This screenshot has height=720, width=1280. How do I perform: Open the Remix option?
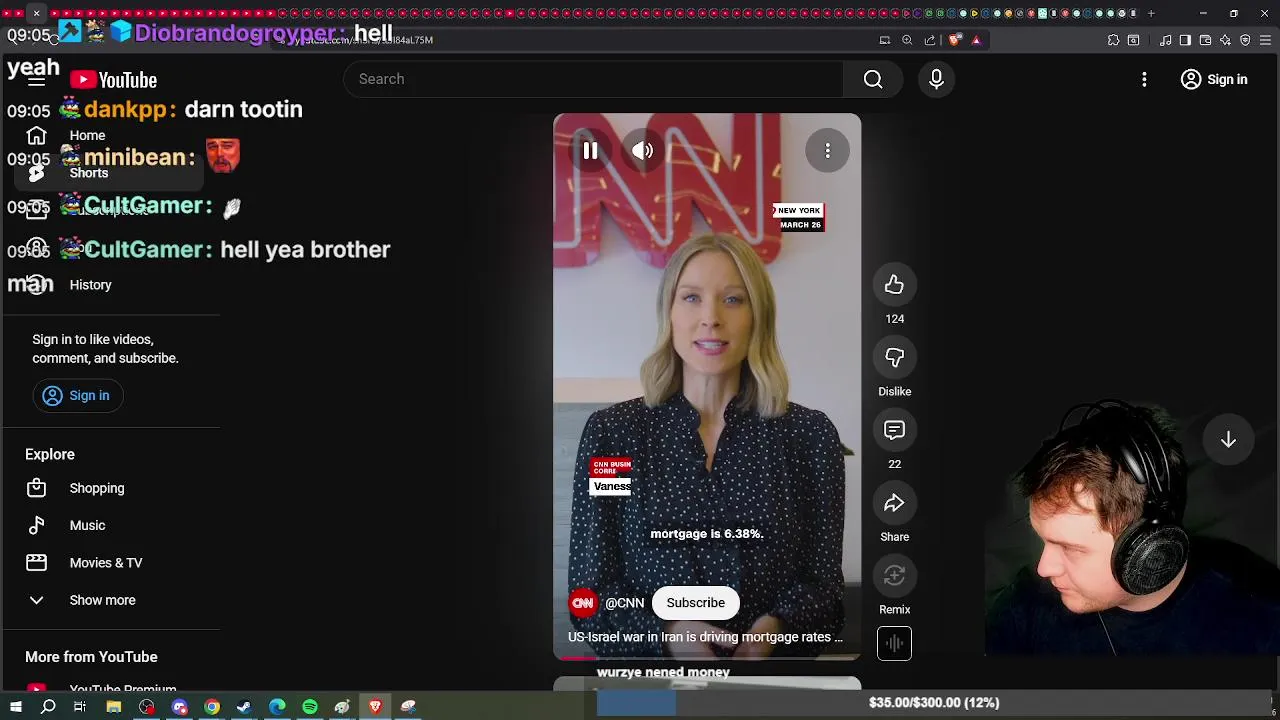tap(894, 576)
